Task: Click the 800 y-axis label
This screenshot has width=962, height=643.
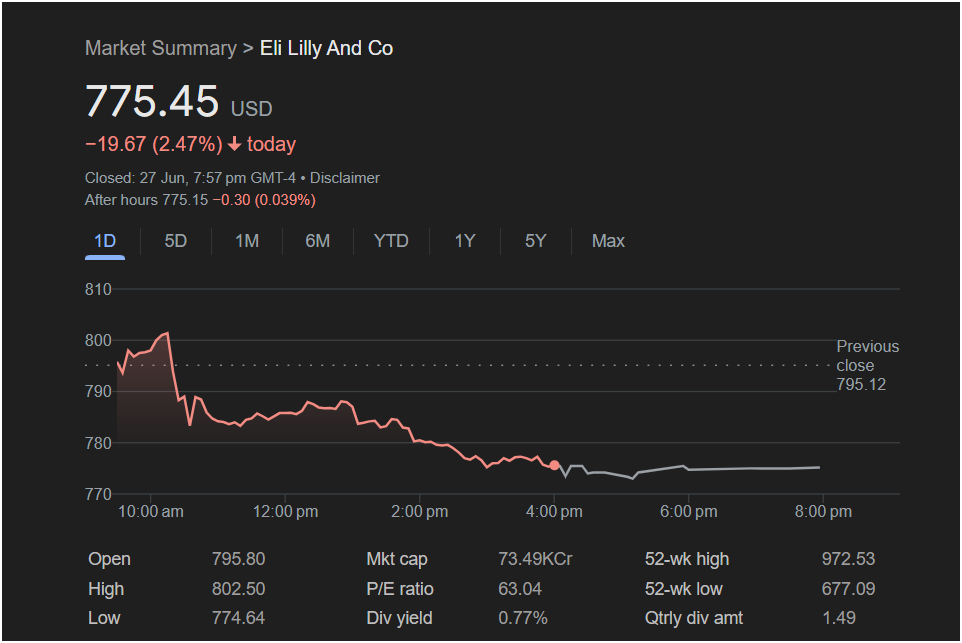Action: pos(98,341)
